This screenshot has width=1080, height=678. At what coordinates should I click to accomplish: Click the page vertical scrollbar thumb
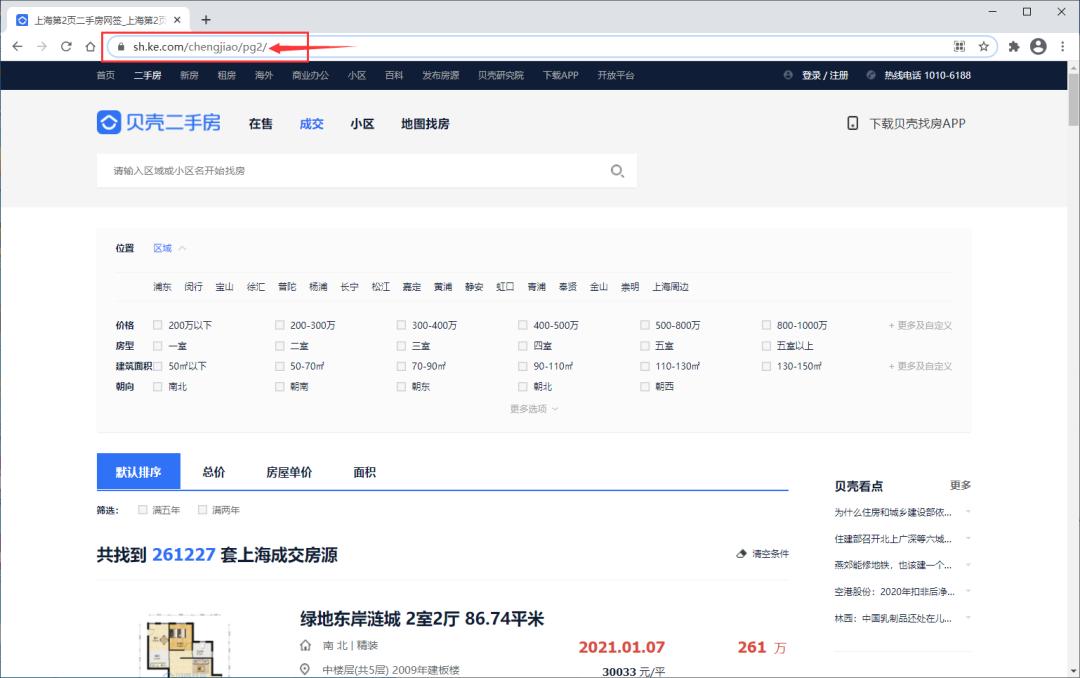(x=1073, y=100)
